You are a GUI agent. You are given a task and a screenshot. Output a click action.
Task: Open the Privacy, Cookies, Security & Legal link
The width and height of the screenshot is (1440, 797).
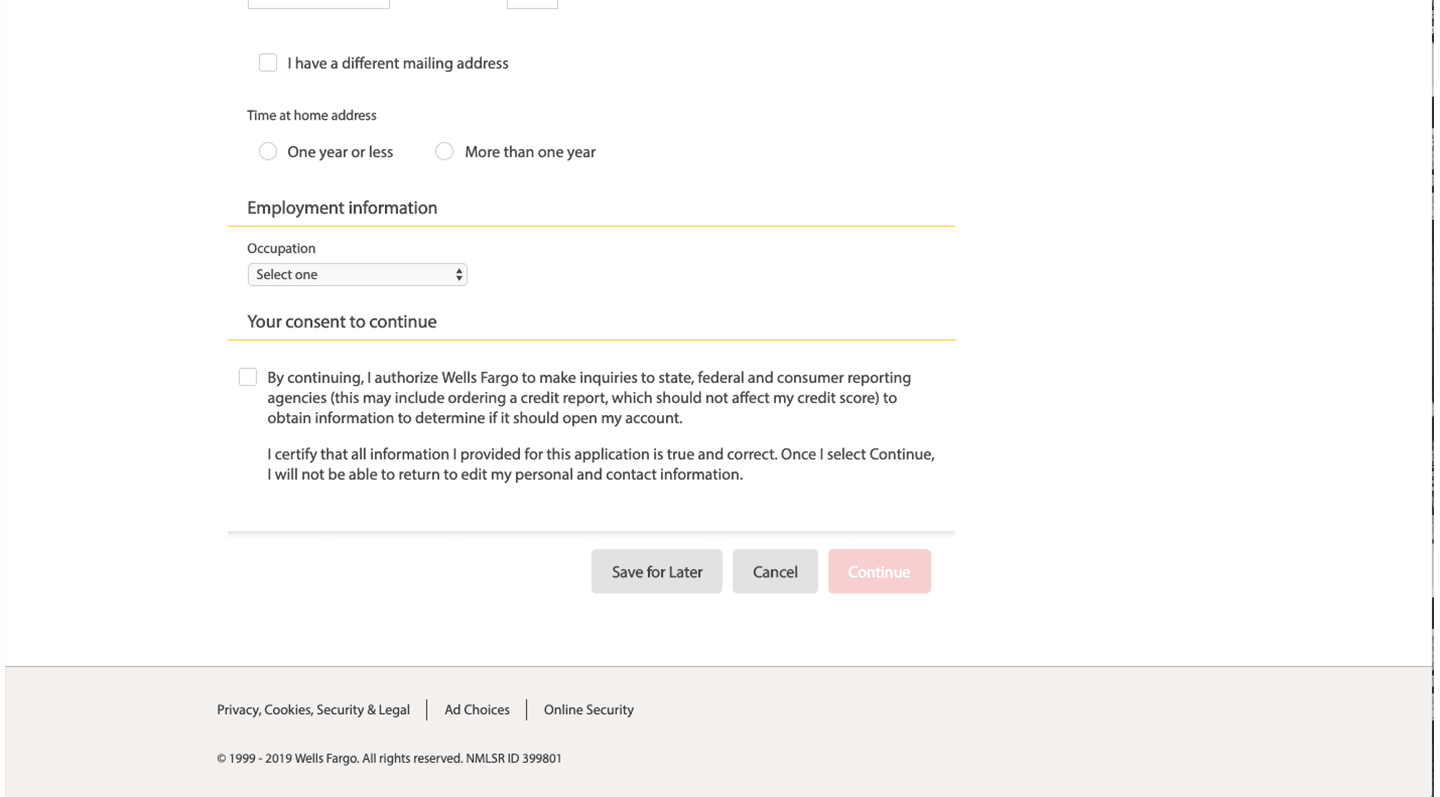click(313, 710)
